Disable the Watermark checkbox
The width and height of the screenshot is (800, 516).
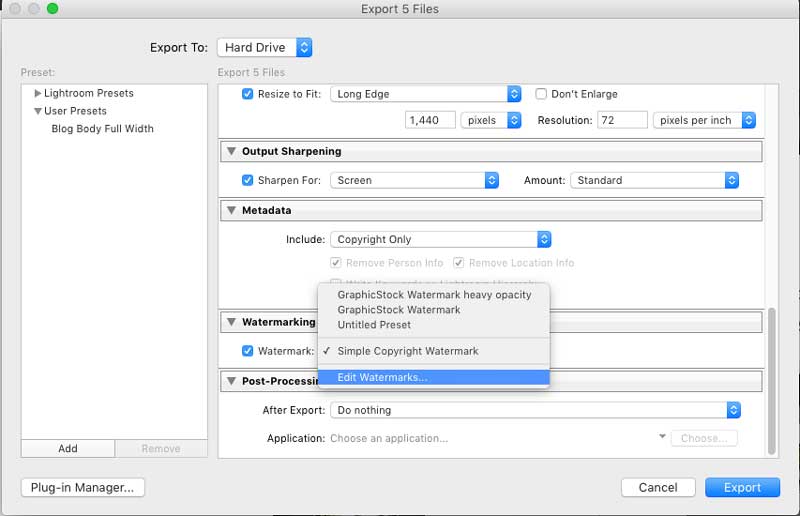click(x=248, y=351)
